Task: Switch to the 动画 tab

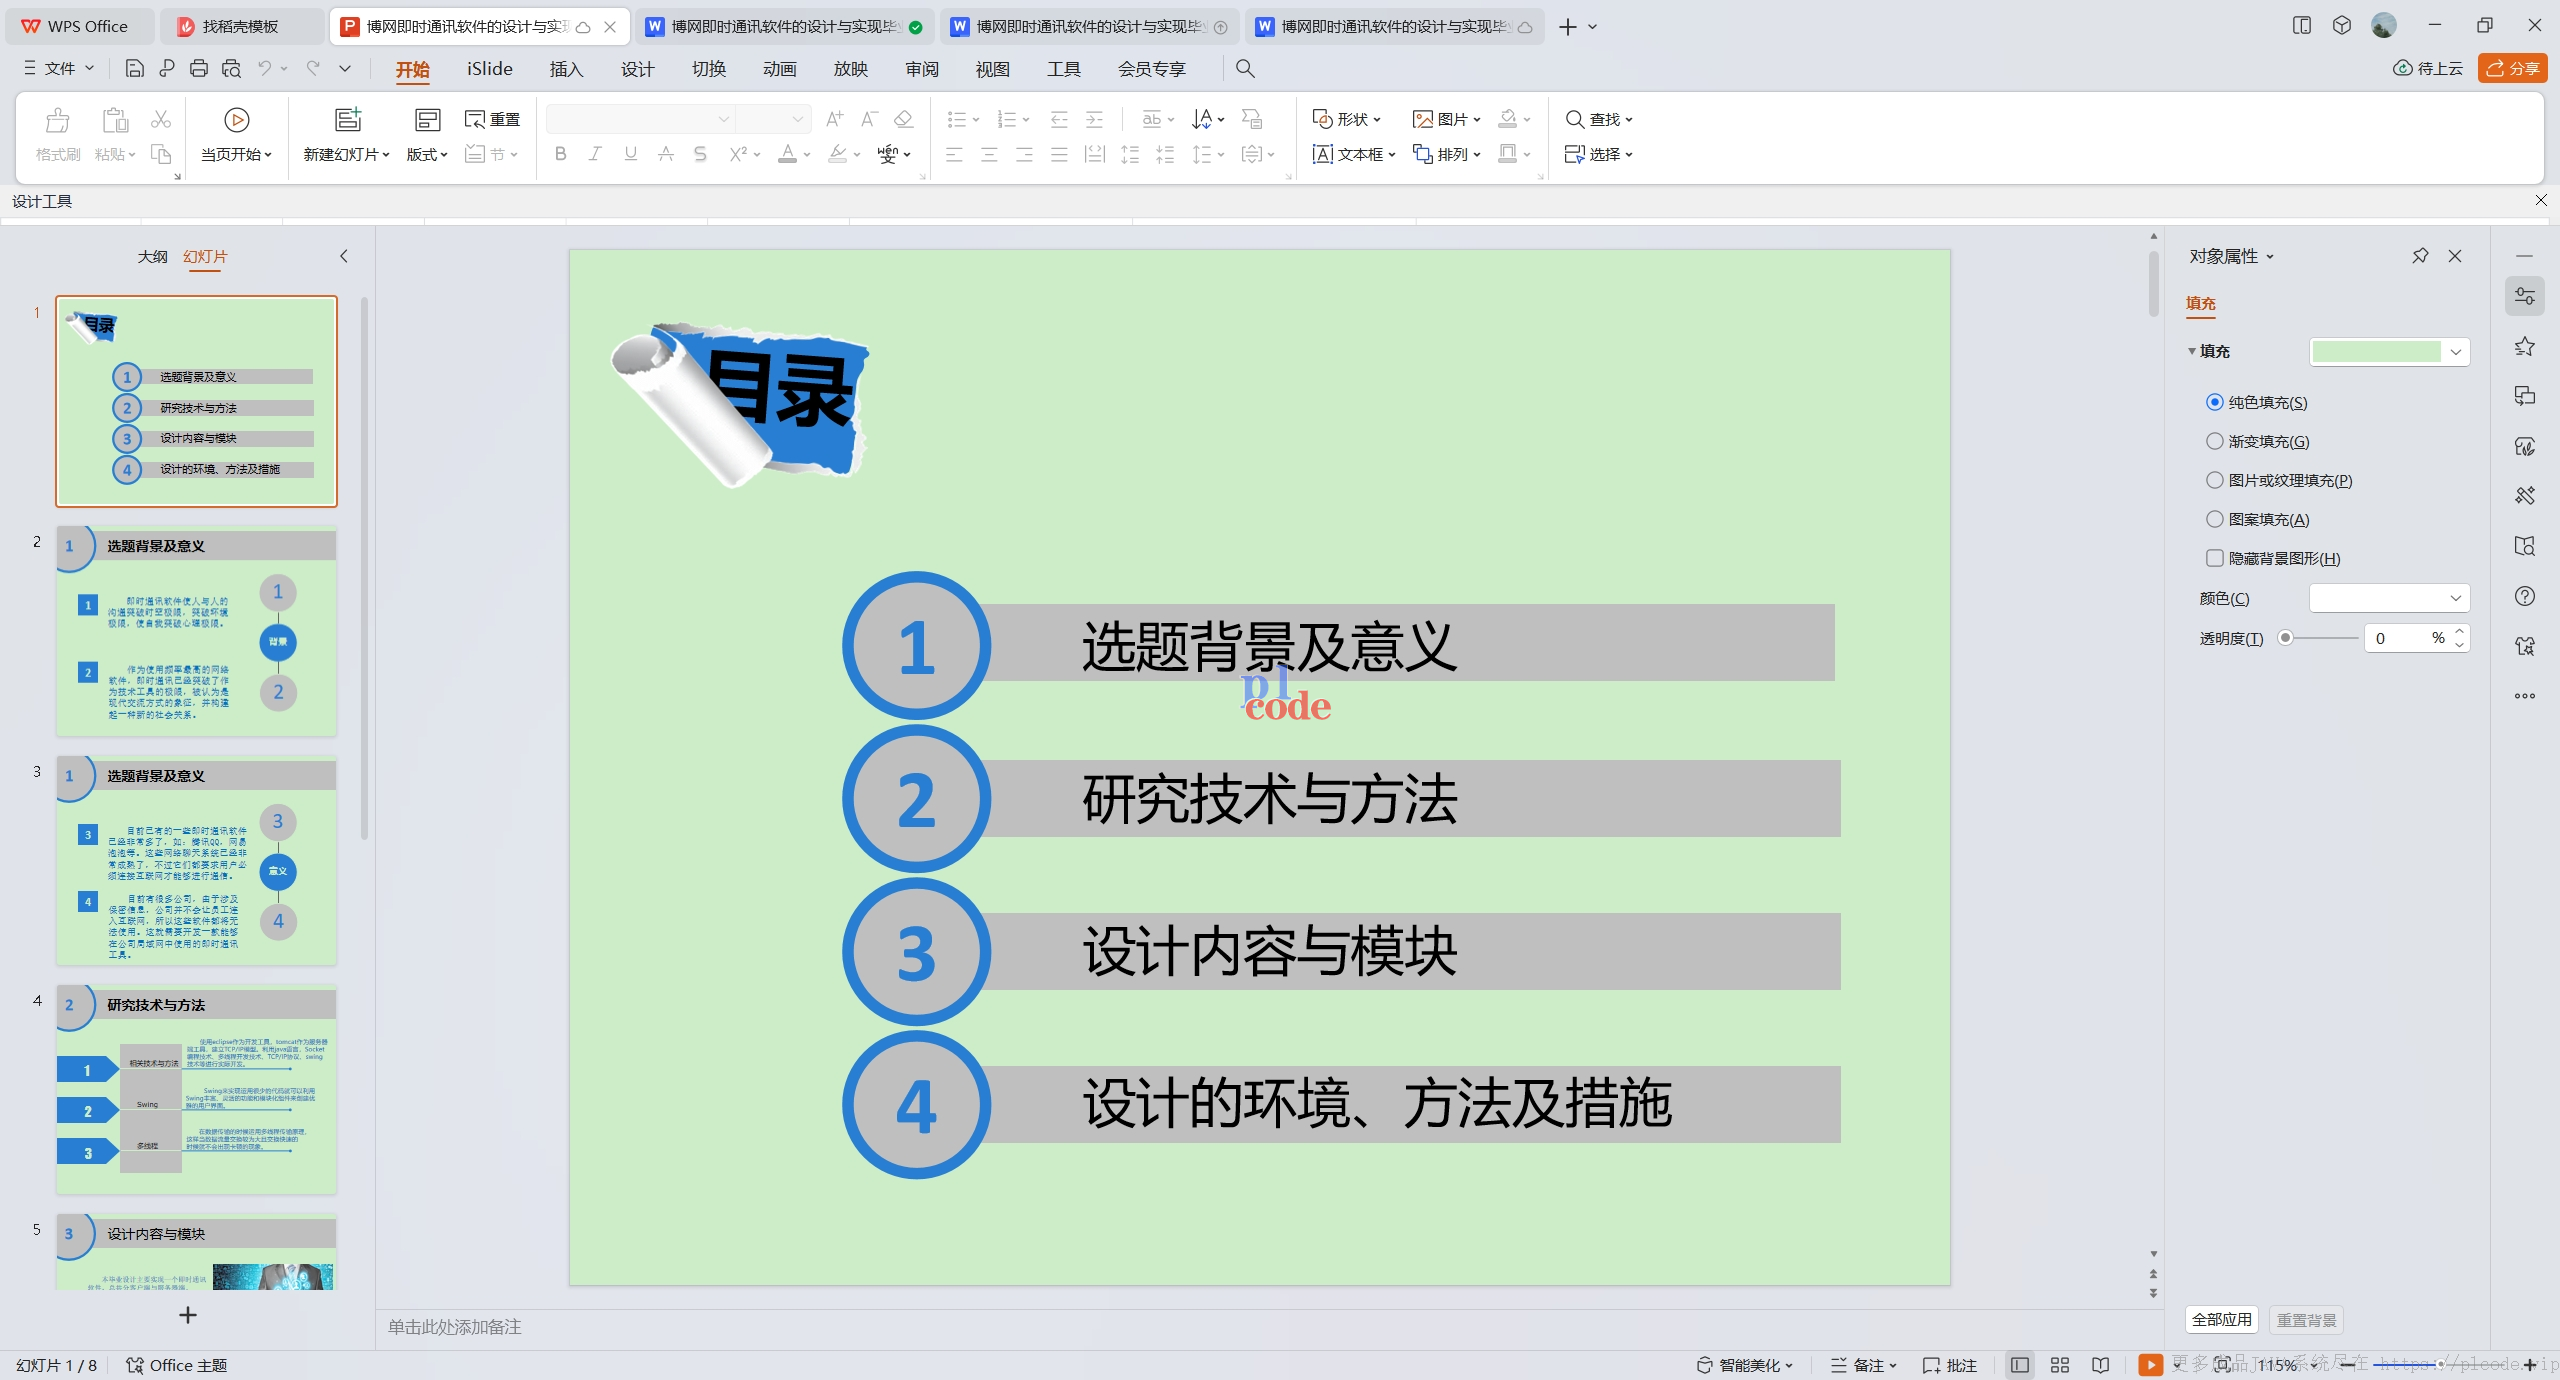Action: (779, 68)
